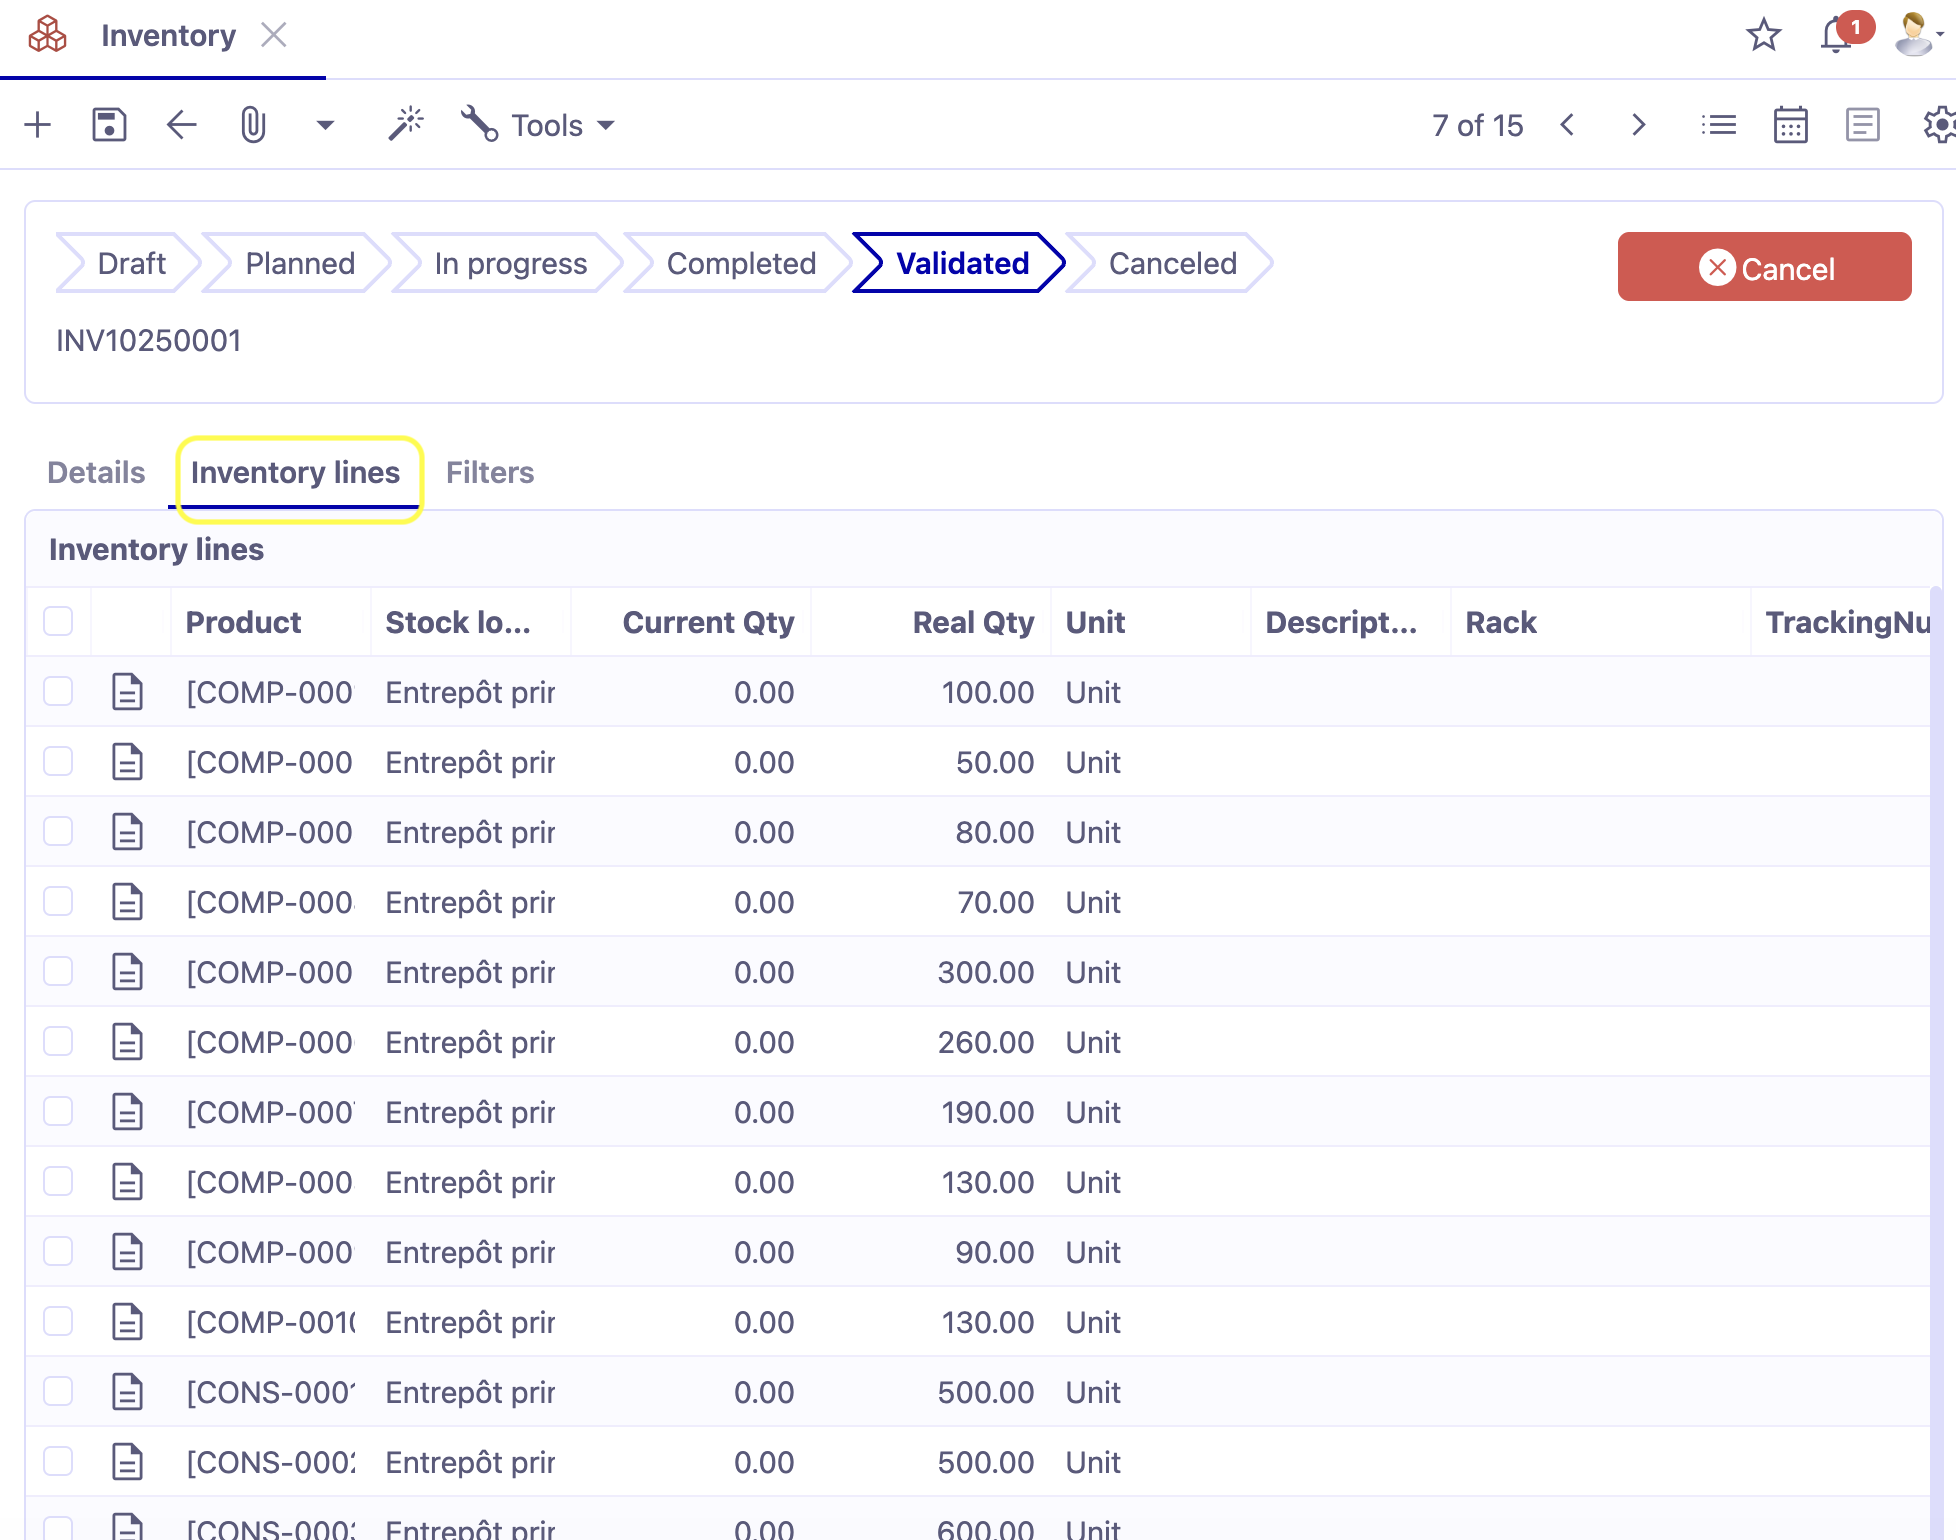Save the record with the floppy icon
This screenshot has height=1540, width=1956.
click(x=109, y=125)
